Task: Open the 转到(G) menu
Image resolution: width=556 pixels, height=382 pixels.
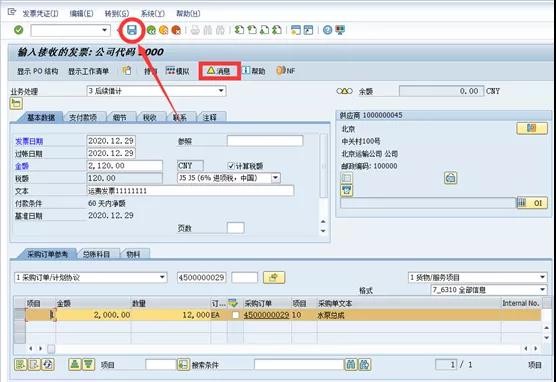Action: [117, 13]
